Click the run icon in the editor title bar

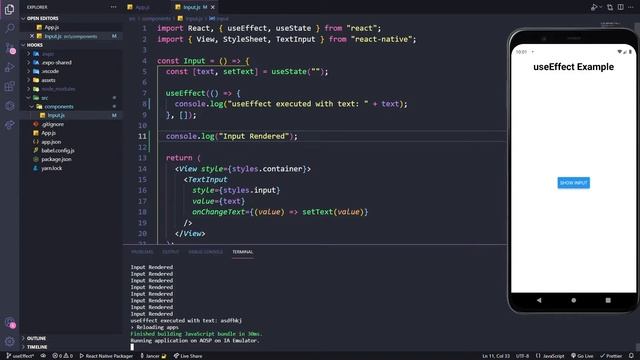point(595,7)
